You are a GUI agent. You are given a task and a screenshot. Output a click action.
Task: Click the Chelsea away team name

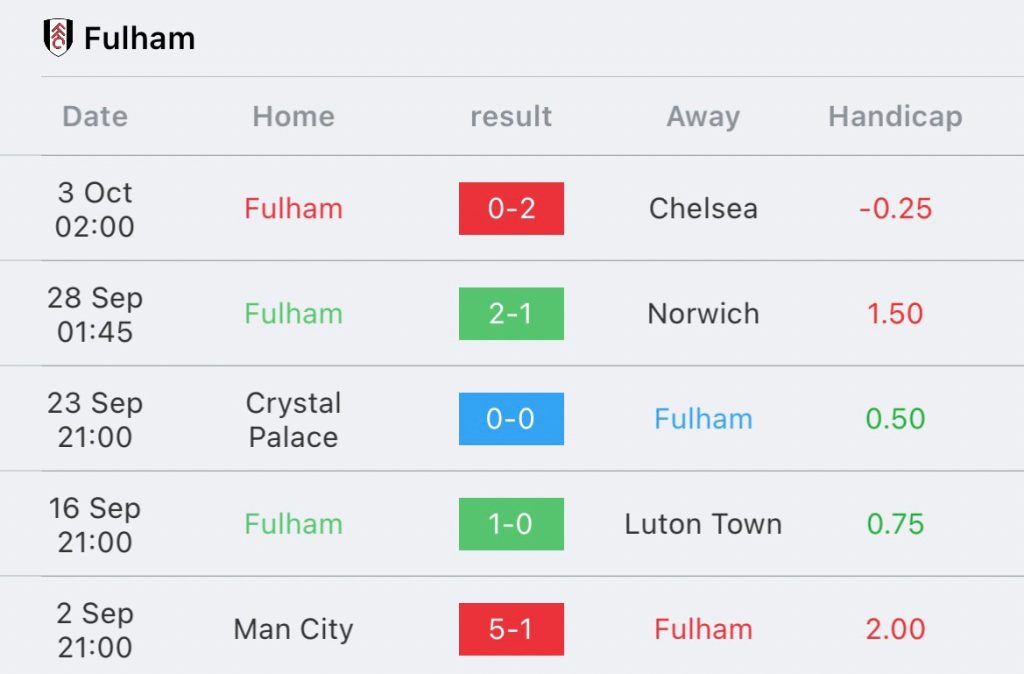click(703, 209)
